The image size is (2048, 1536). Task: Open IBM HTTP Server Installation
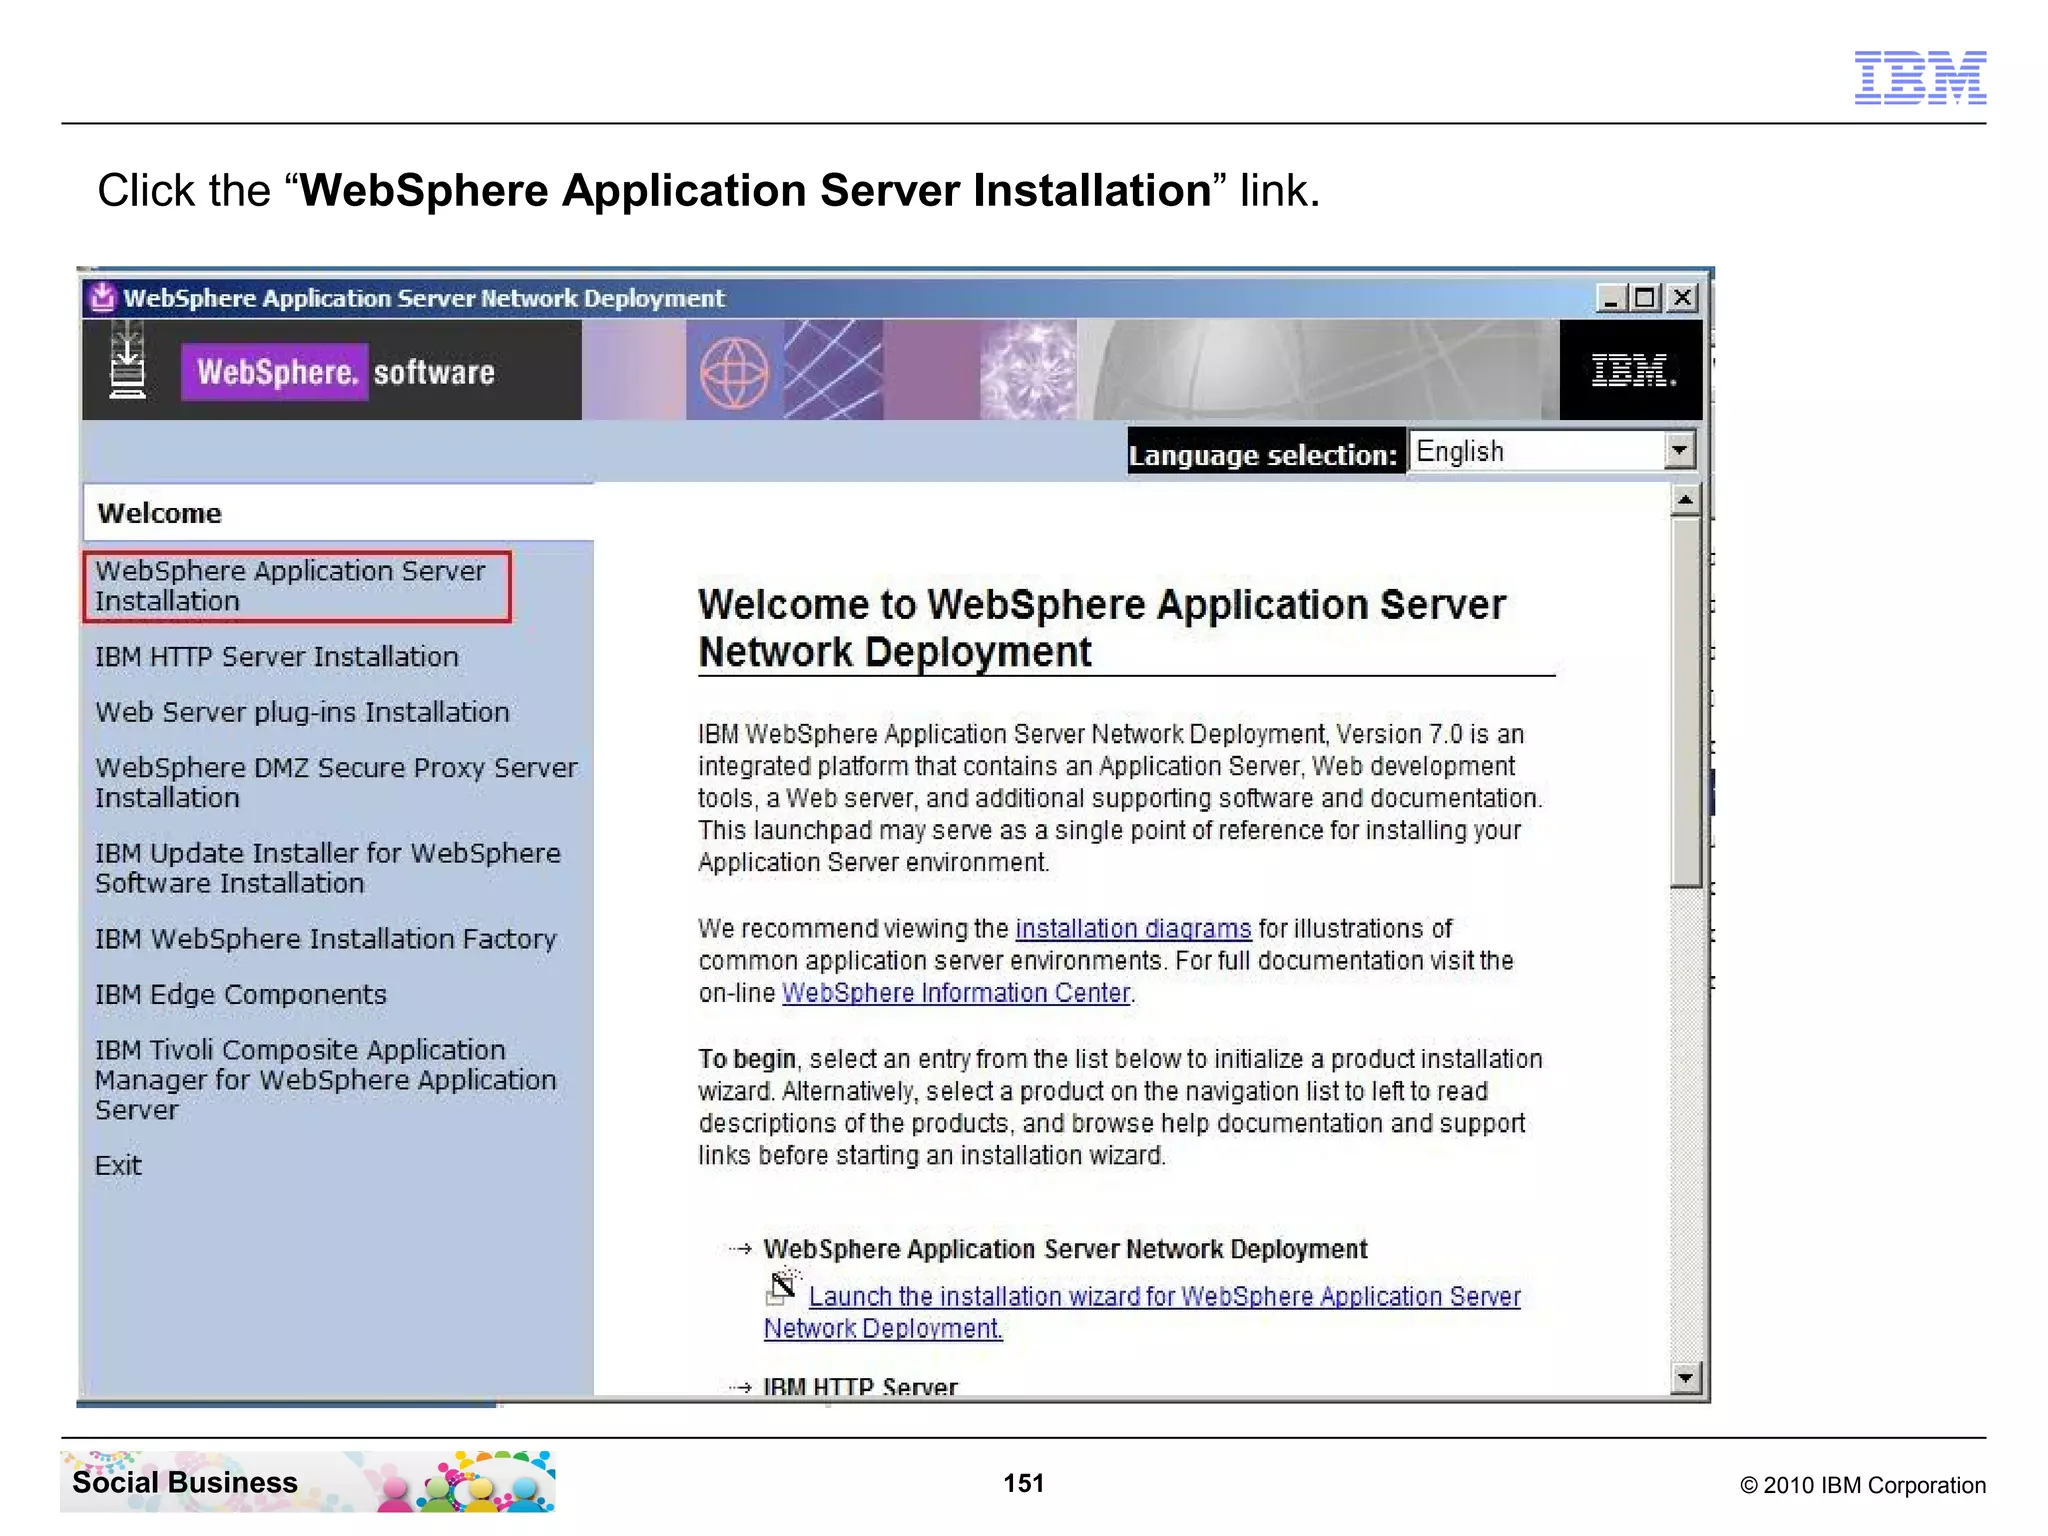coord(277,657)
